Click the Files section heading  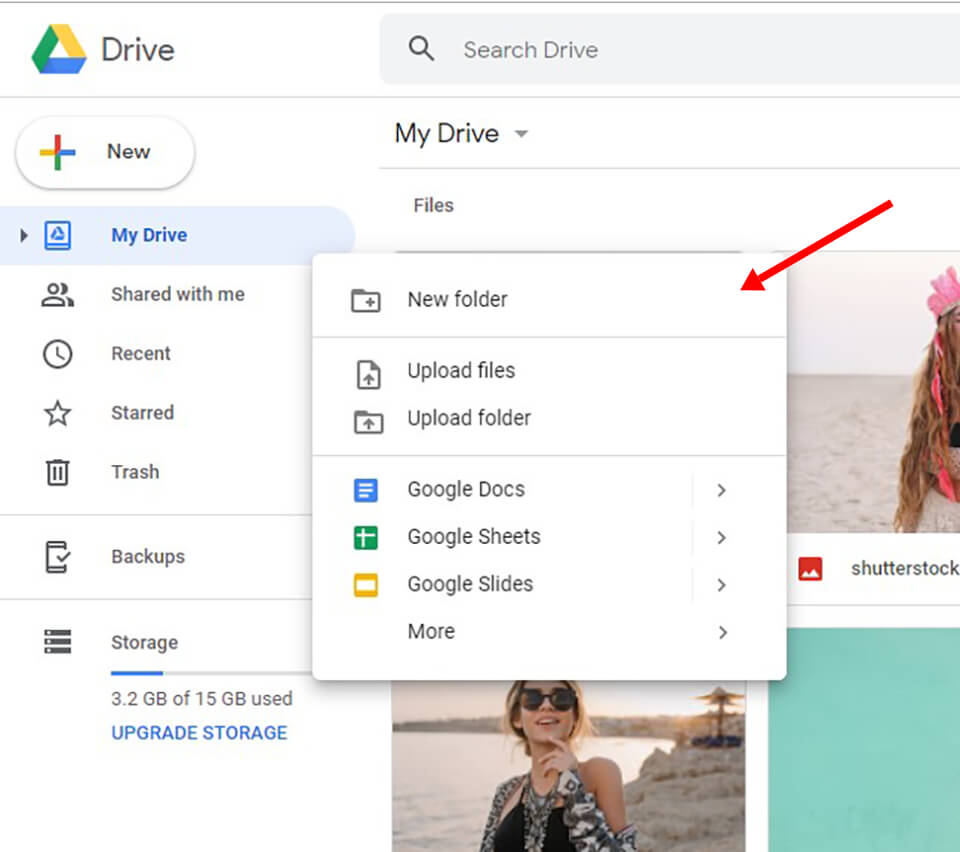[x=433, y=205]
